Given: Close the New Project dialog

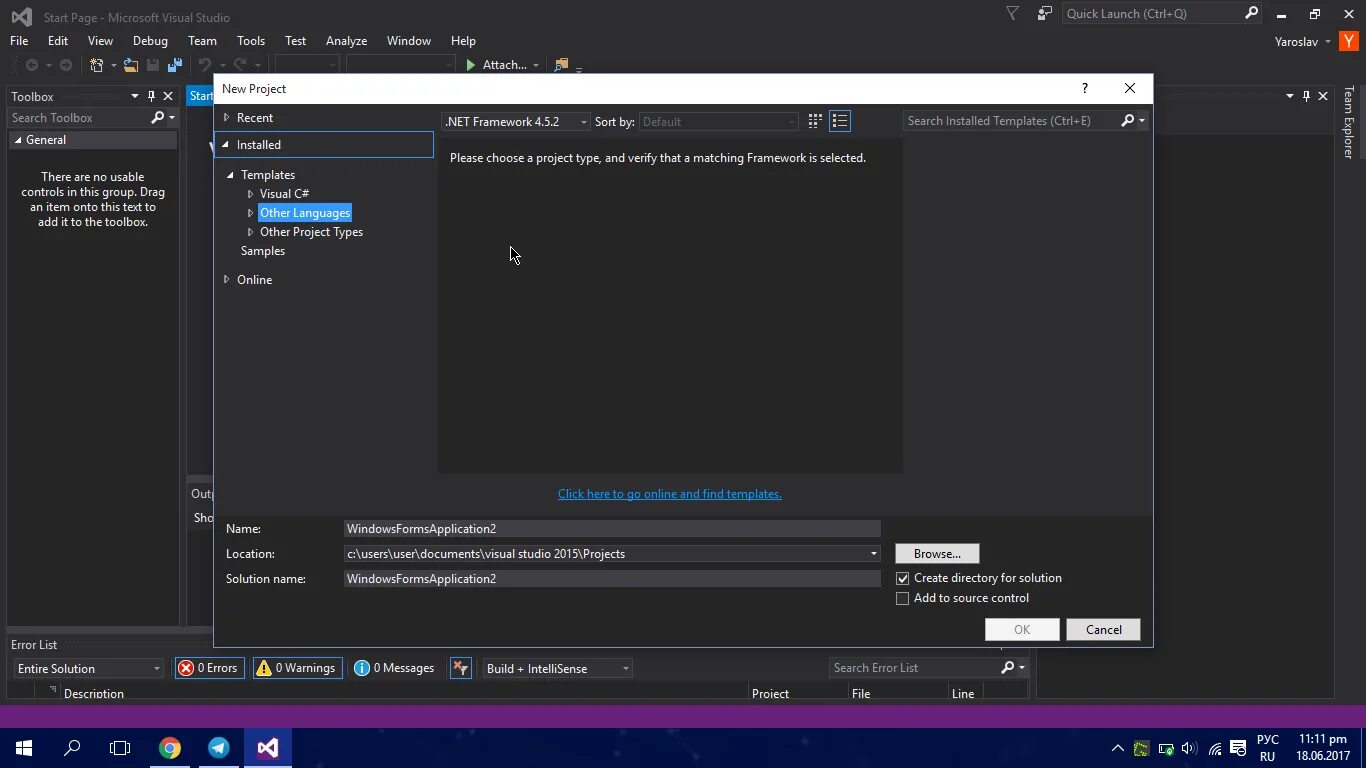Looking at the screenshot, I should [1130, 88].
